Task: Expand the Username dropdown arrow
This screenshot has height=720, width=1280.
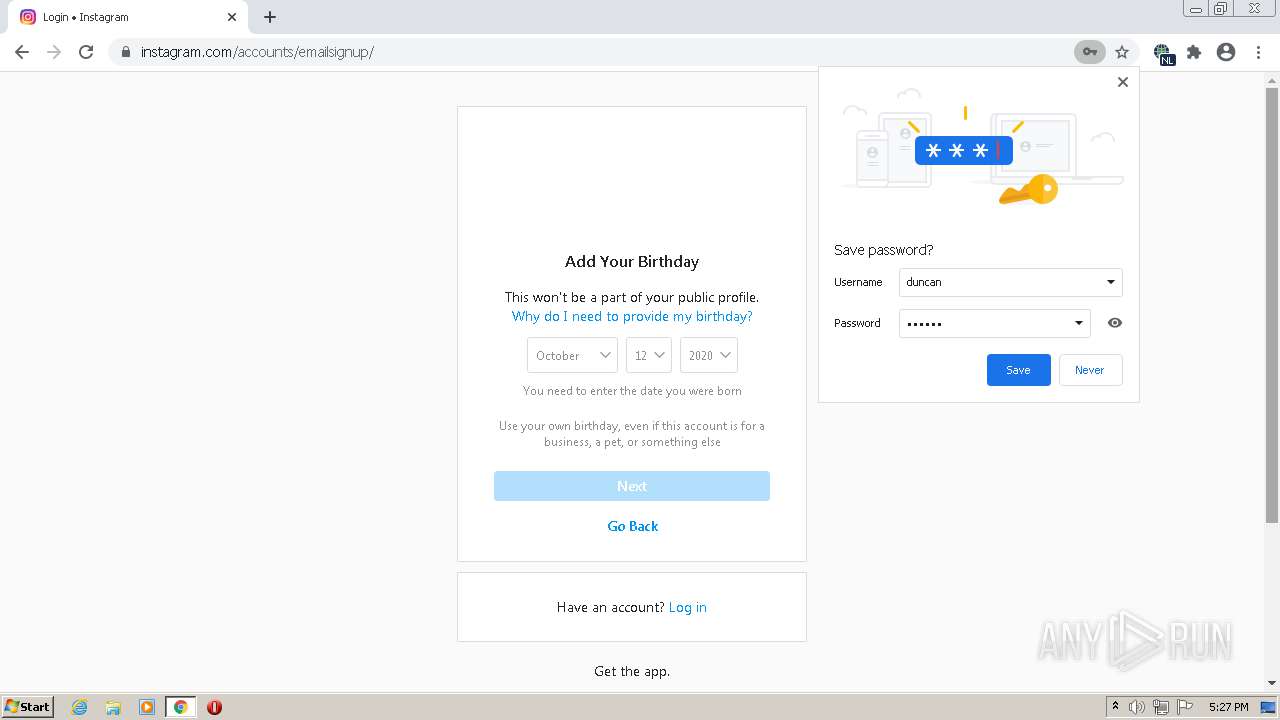Action: click(1110, 282)
